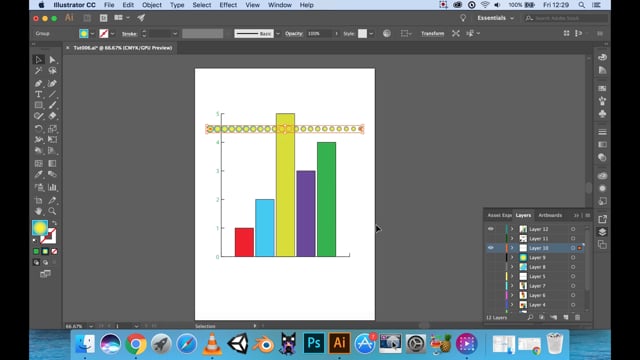The image size is (640, 360).
Task: Show Layer 11 via visibility column
Action: [491, 238]
